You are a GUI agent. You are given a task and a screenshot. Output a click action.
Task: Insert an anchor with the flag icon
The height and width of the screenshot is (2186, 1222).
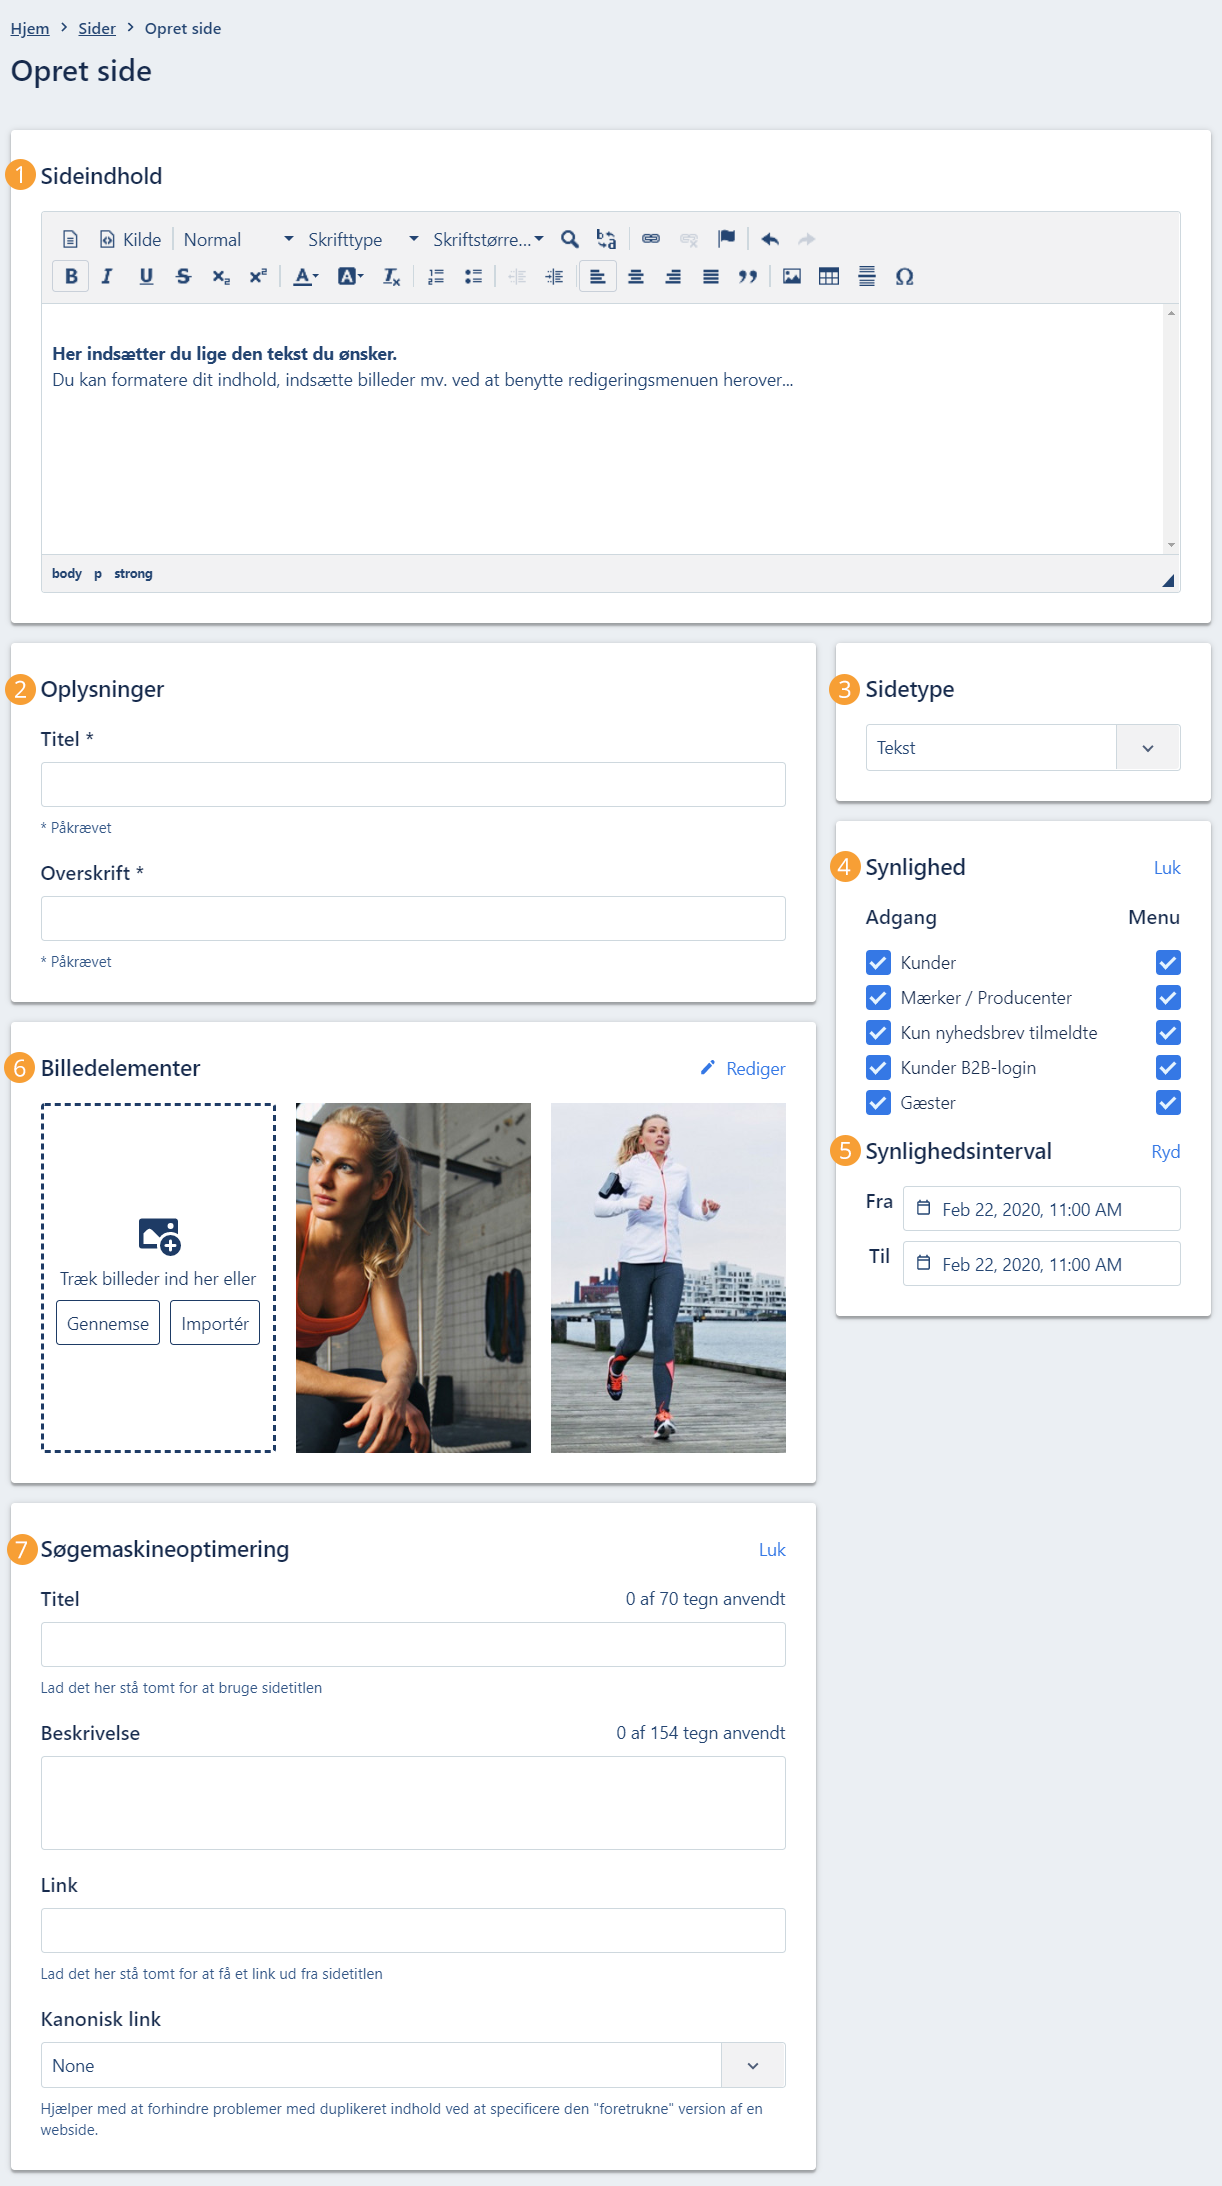pyautogui.click(x=726, y=239)
